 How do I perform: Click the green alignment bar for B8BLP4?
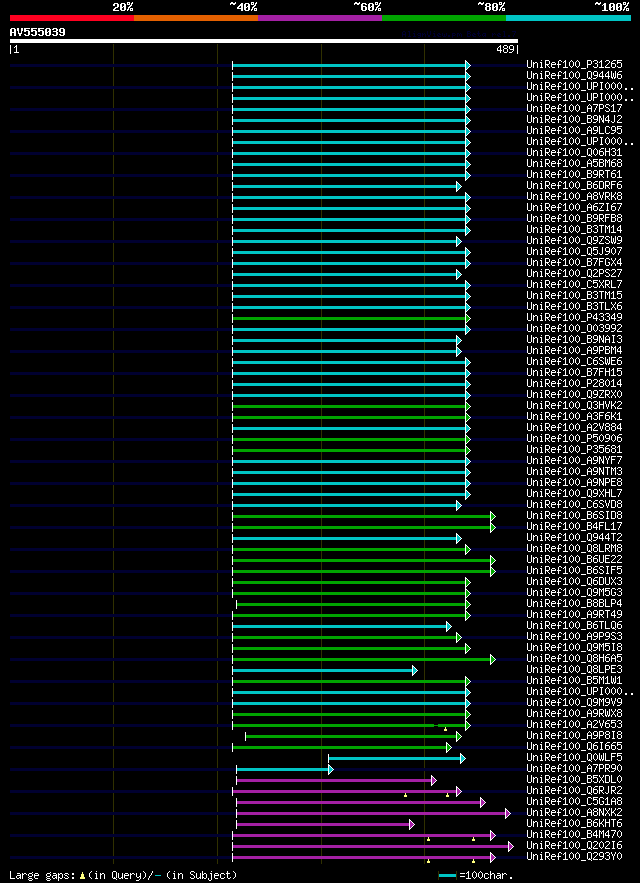coord(353,604)
